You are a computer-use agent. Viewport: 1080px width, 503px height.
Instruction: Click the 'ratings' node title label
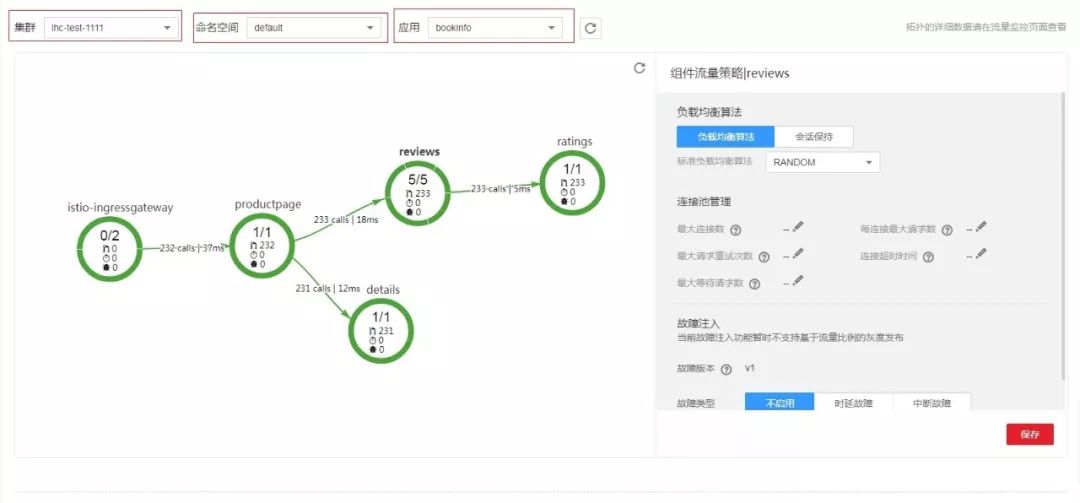coord(574,141)
